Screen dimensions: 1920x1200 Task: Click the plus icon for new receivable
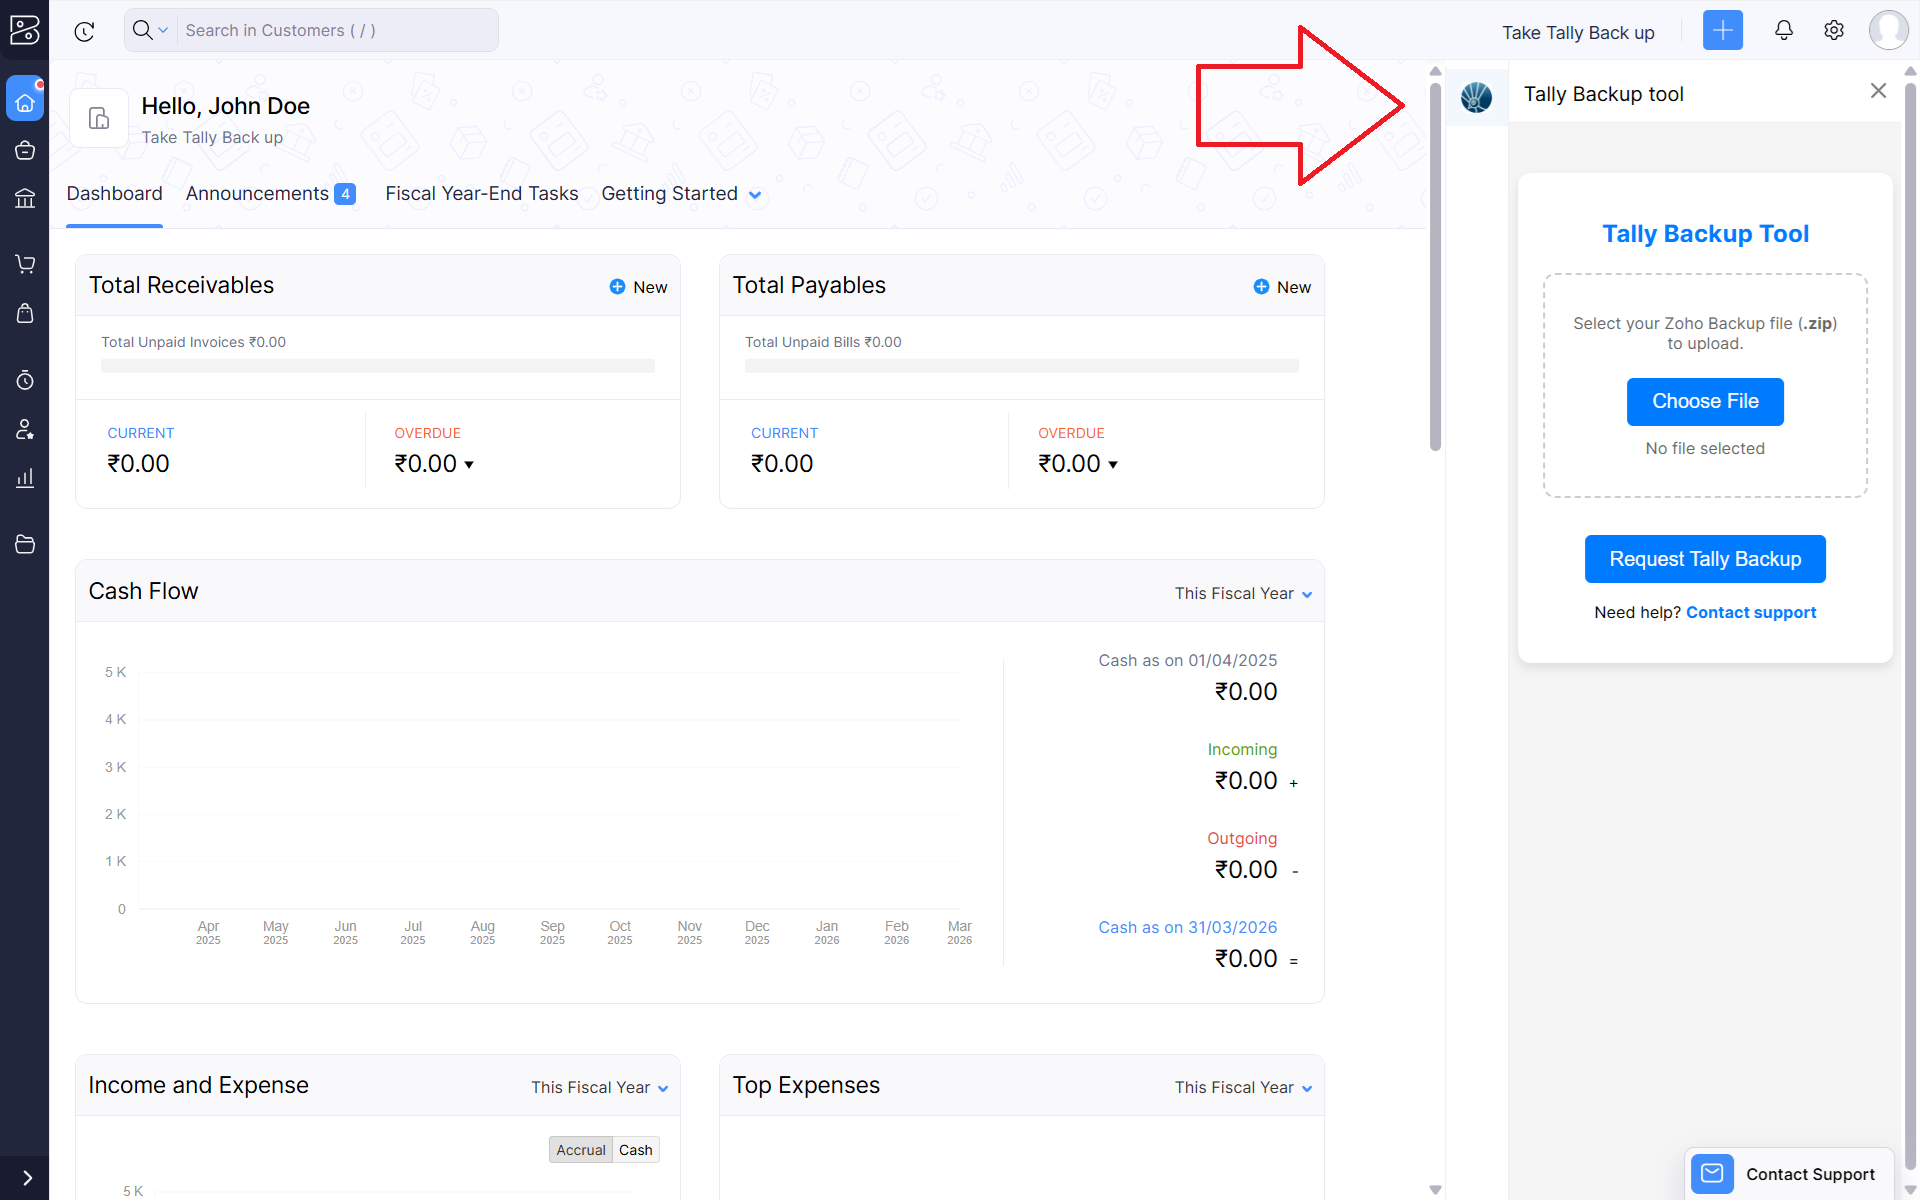tap(617, 287)
